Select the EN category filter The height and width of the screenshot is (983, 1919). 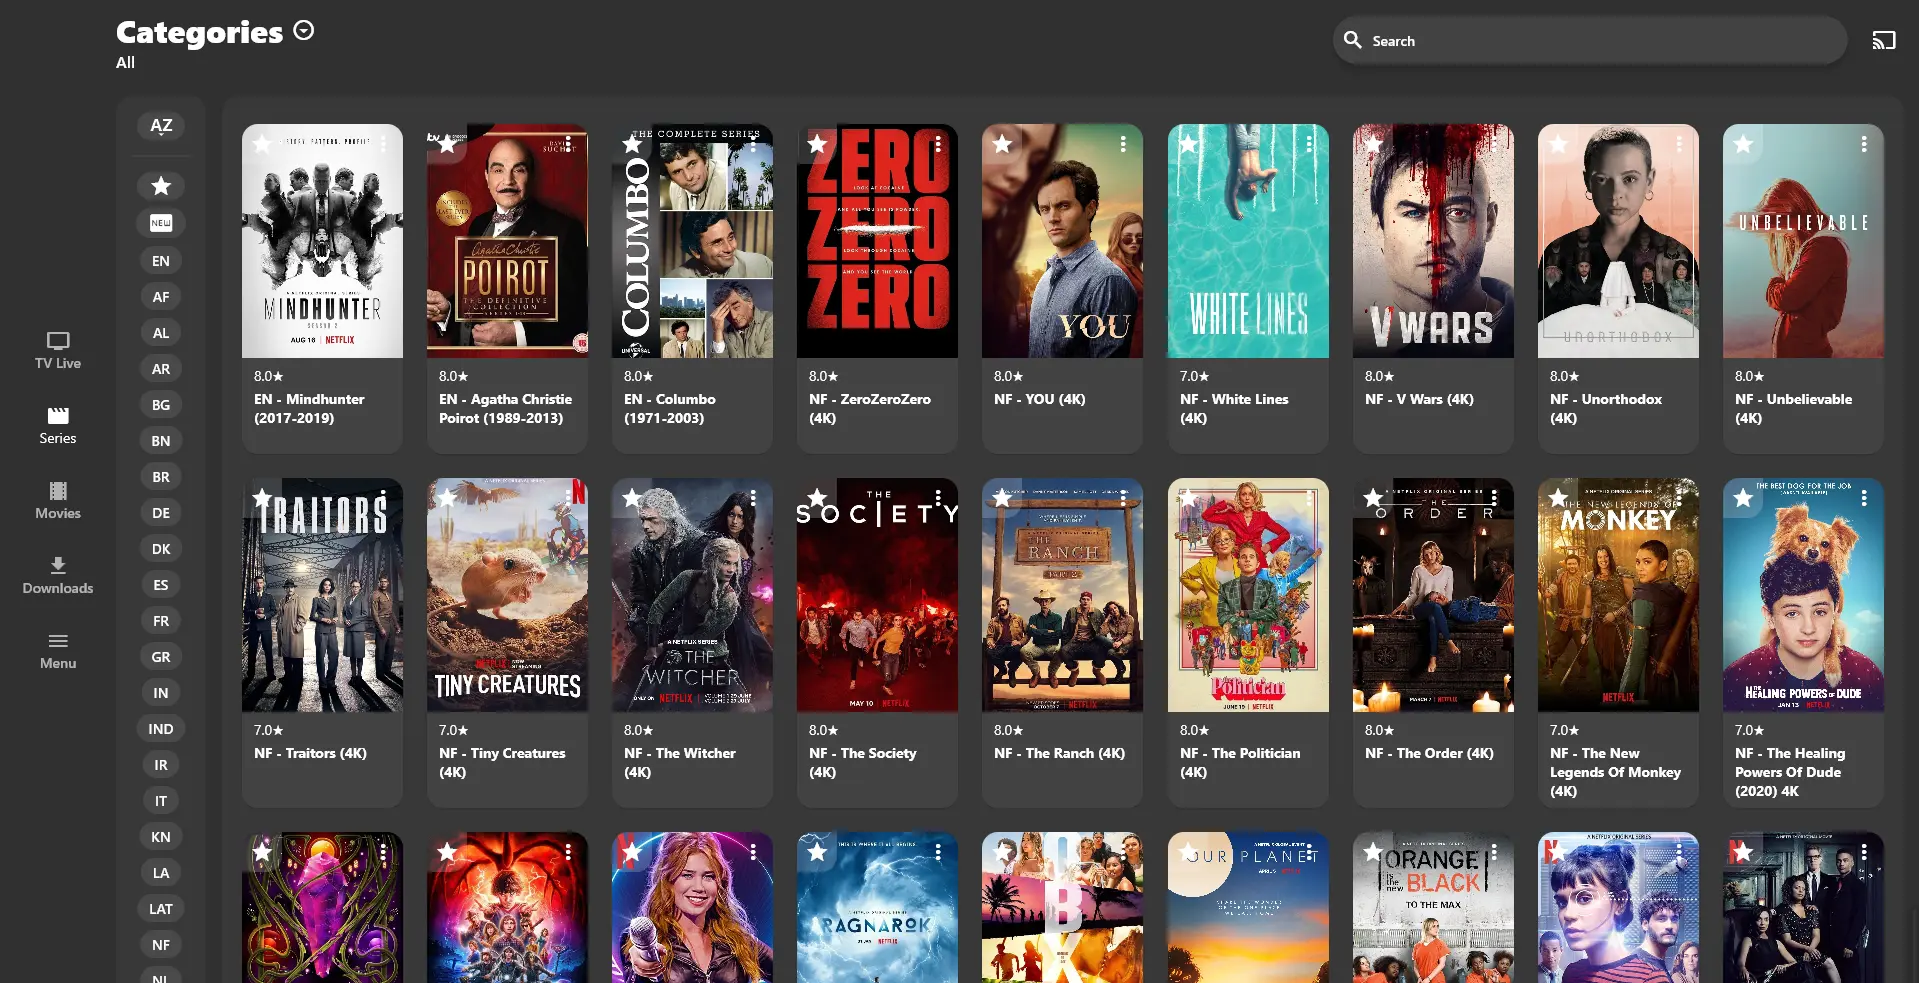click(x=160, y=260)
